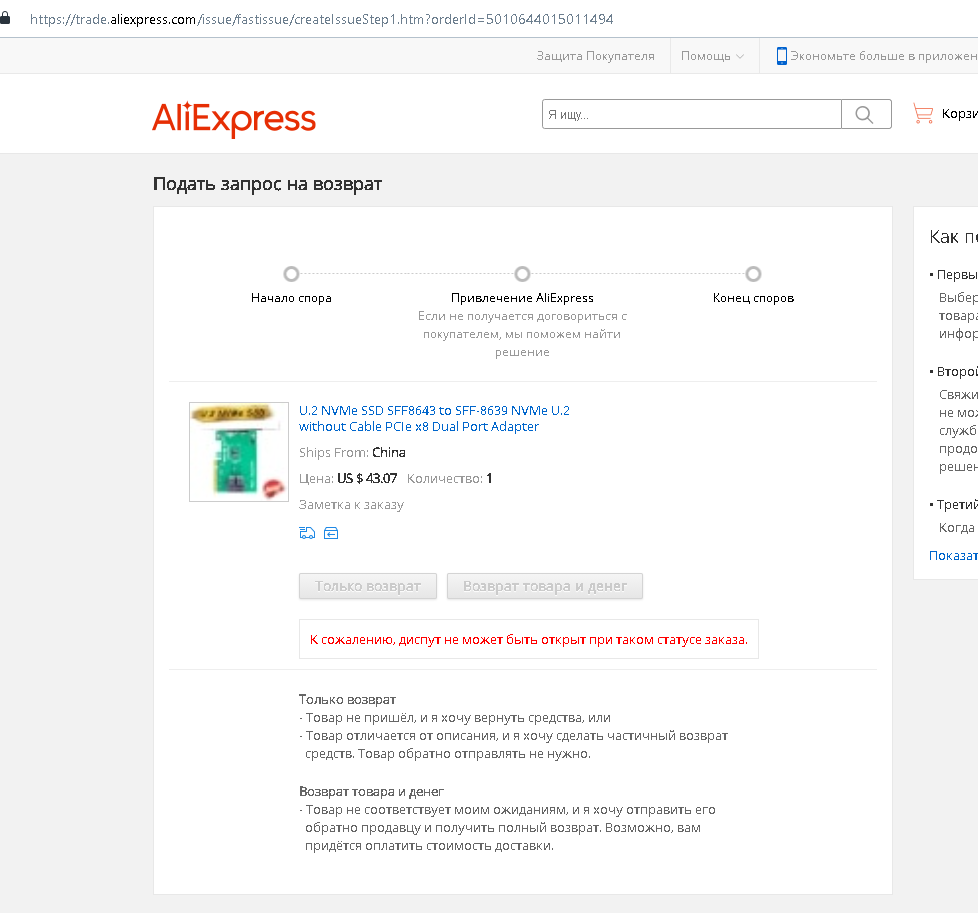Click the Количество: 1 text
Screen dimensions: 978x913
click(450, 478)
